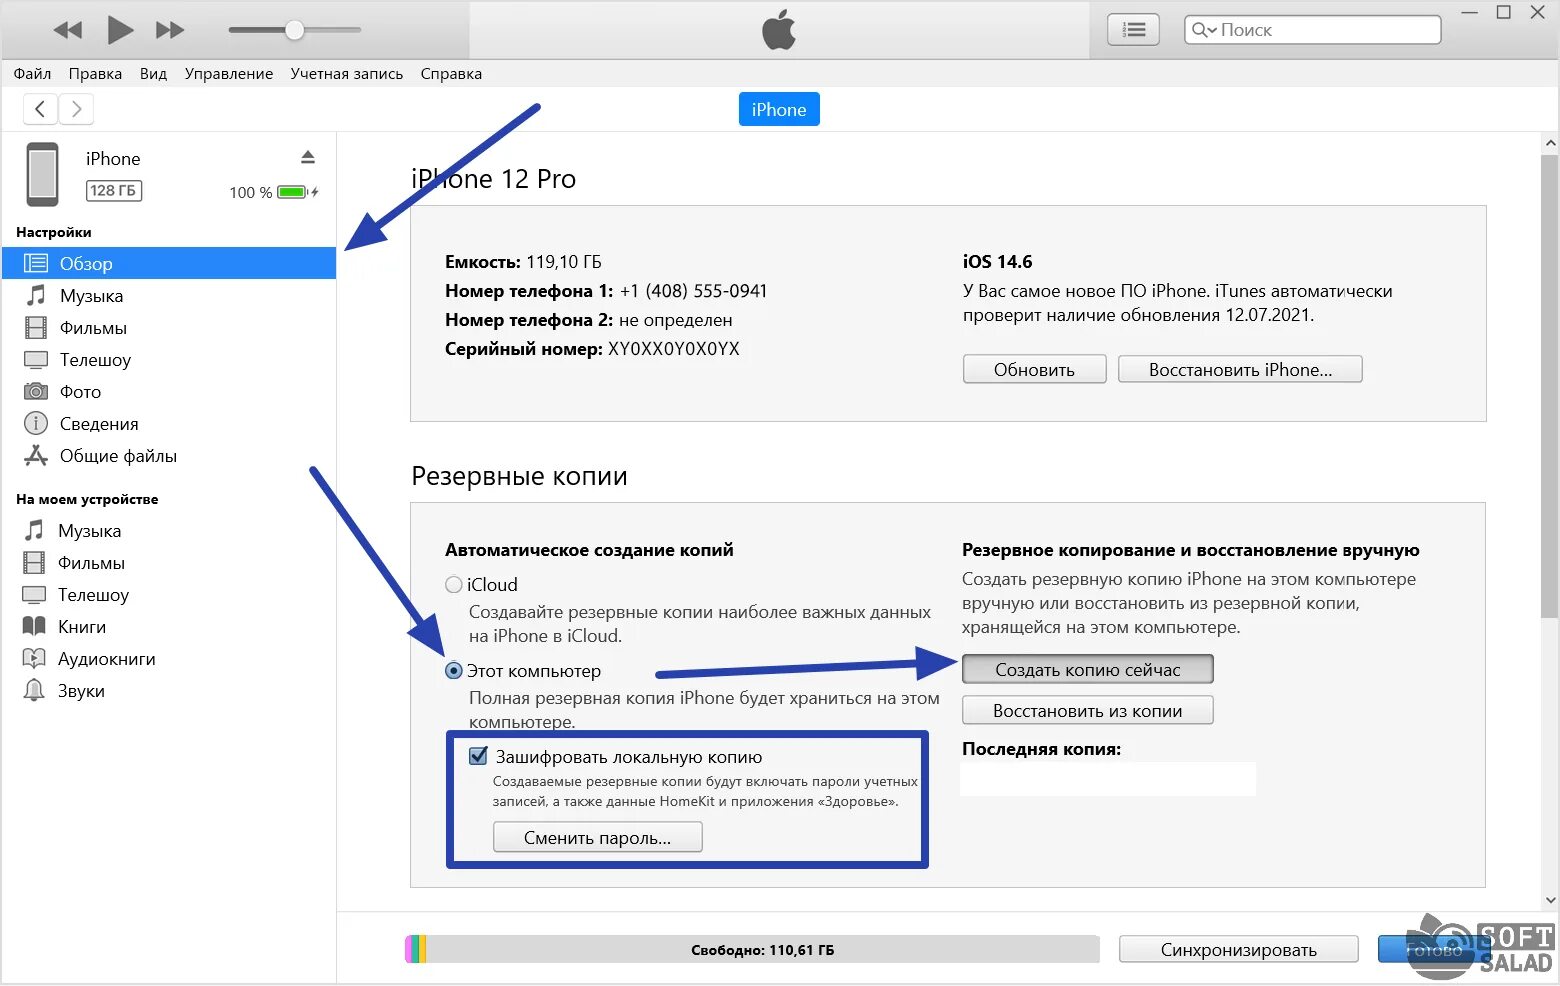Open the Файл menu
The width and height of the screenshot is (1560, 986).
click(x=32, y=74)
